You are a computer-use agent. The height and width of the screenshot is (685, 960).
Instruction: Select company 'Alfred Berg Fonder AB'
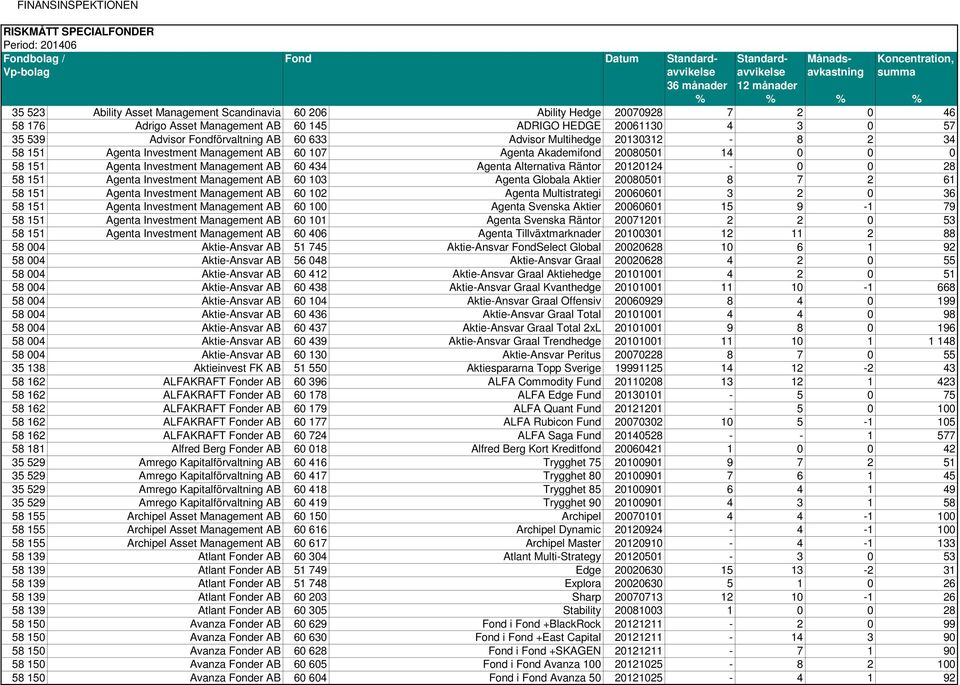(226, 449)
